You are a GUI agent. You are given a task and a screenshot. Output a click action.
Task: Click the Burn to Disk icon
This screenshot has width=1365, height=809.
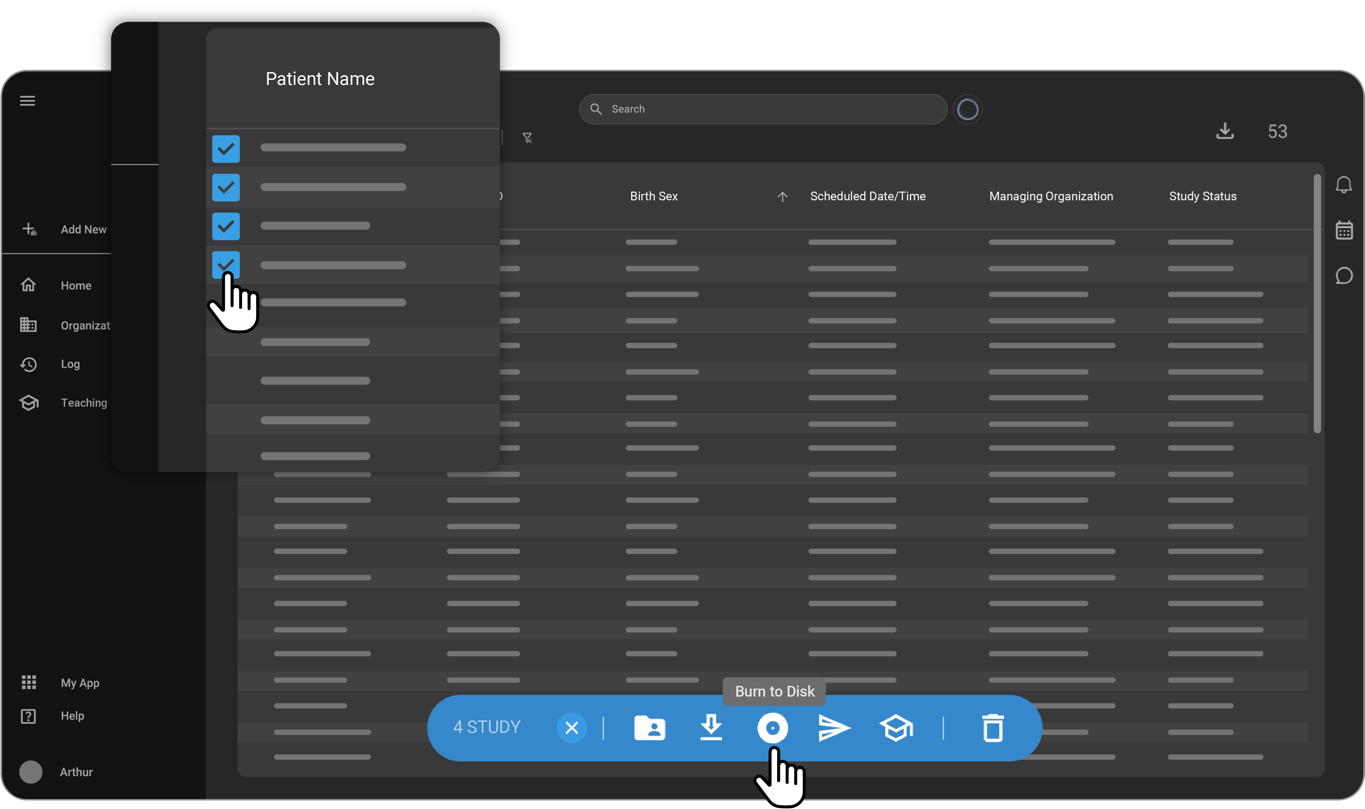(772, 728)
